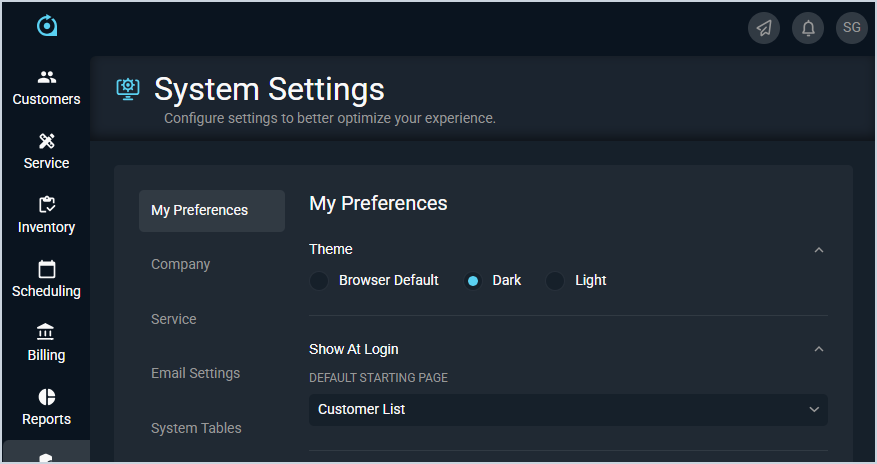The image size is (877, 464).
Task: Go to the Inventory clipboard icon
Action: [x=47, y=205]
